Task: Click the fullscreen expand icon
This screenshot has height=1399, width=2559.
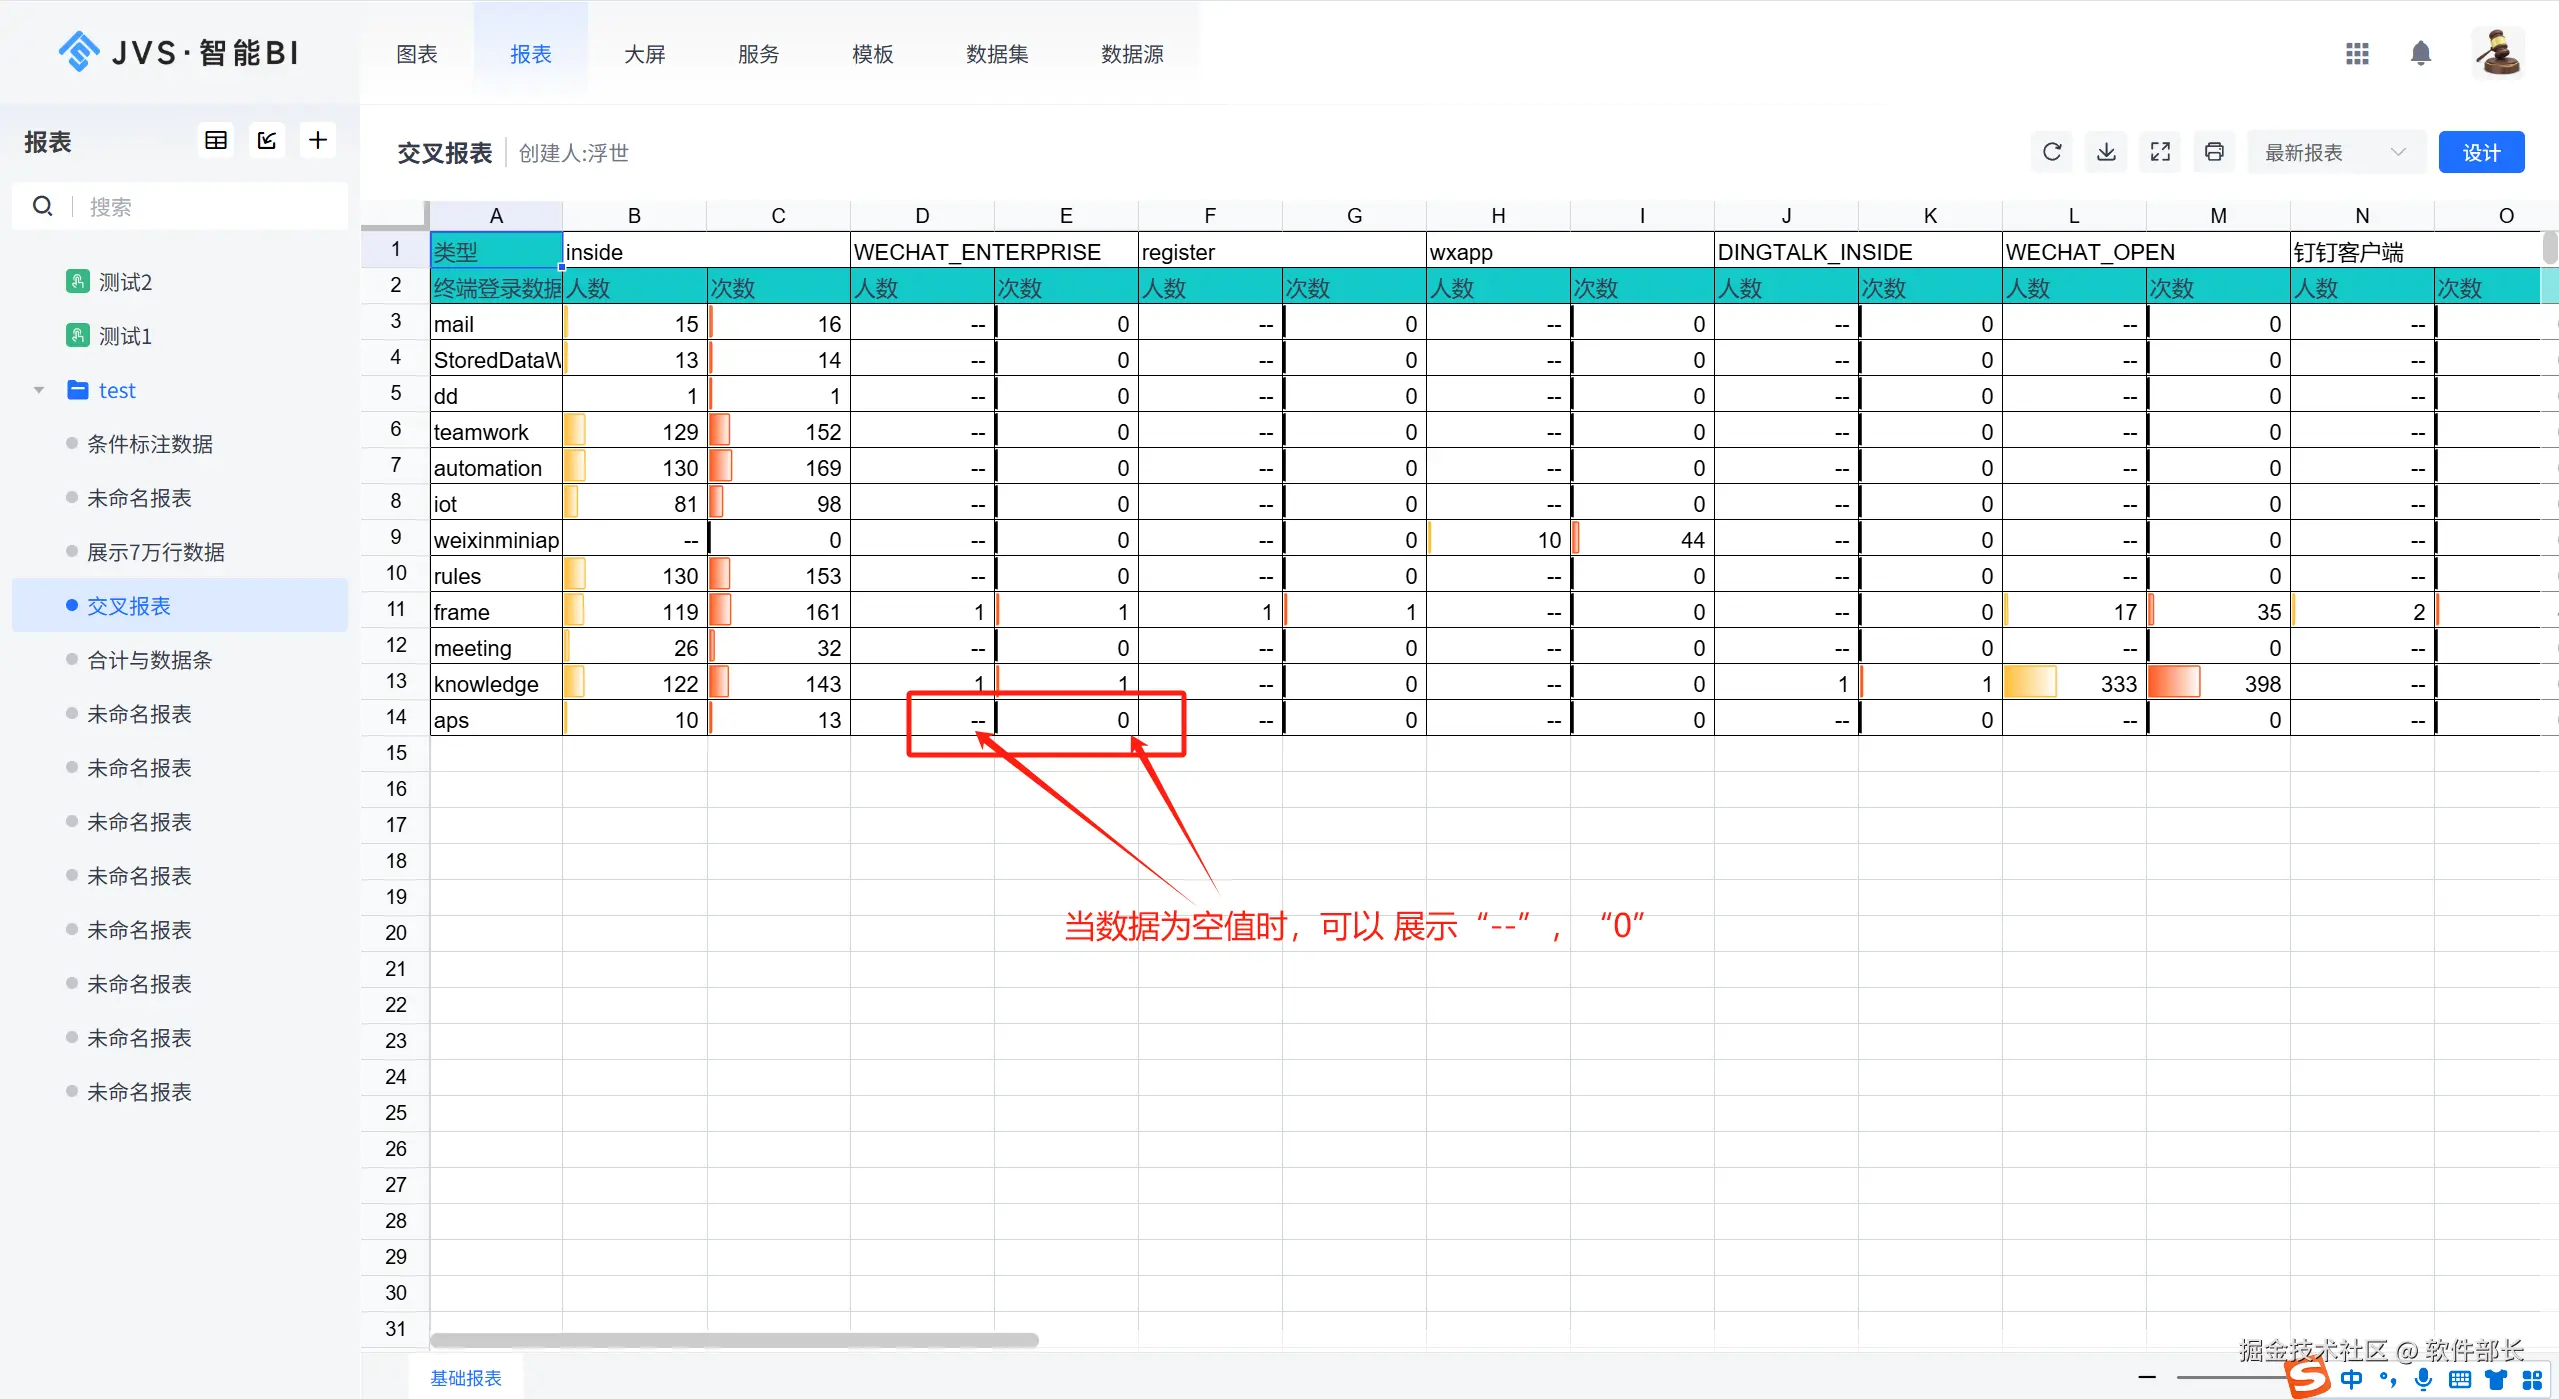Action: coord(2159,152)
